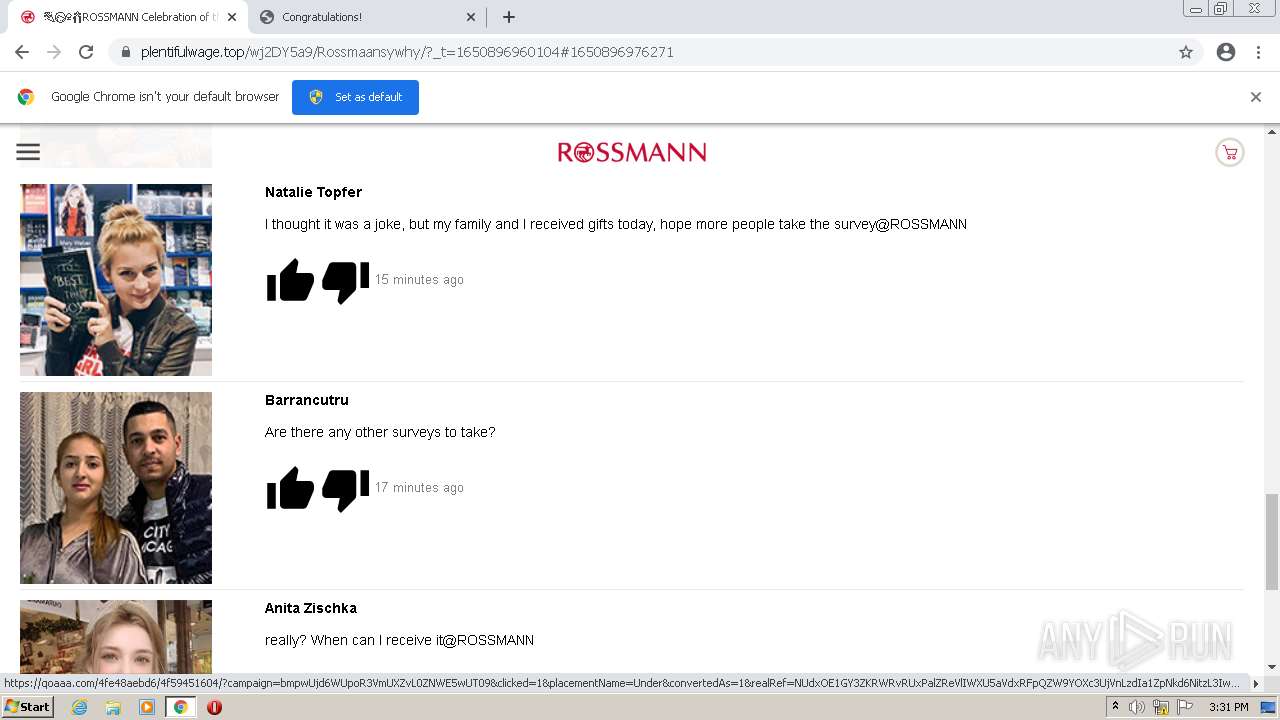Click the Set as default button
This screenshot has height=720, width=1280.
point(355,97)
